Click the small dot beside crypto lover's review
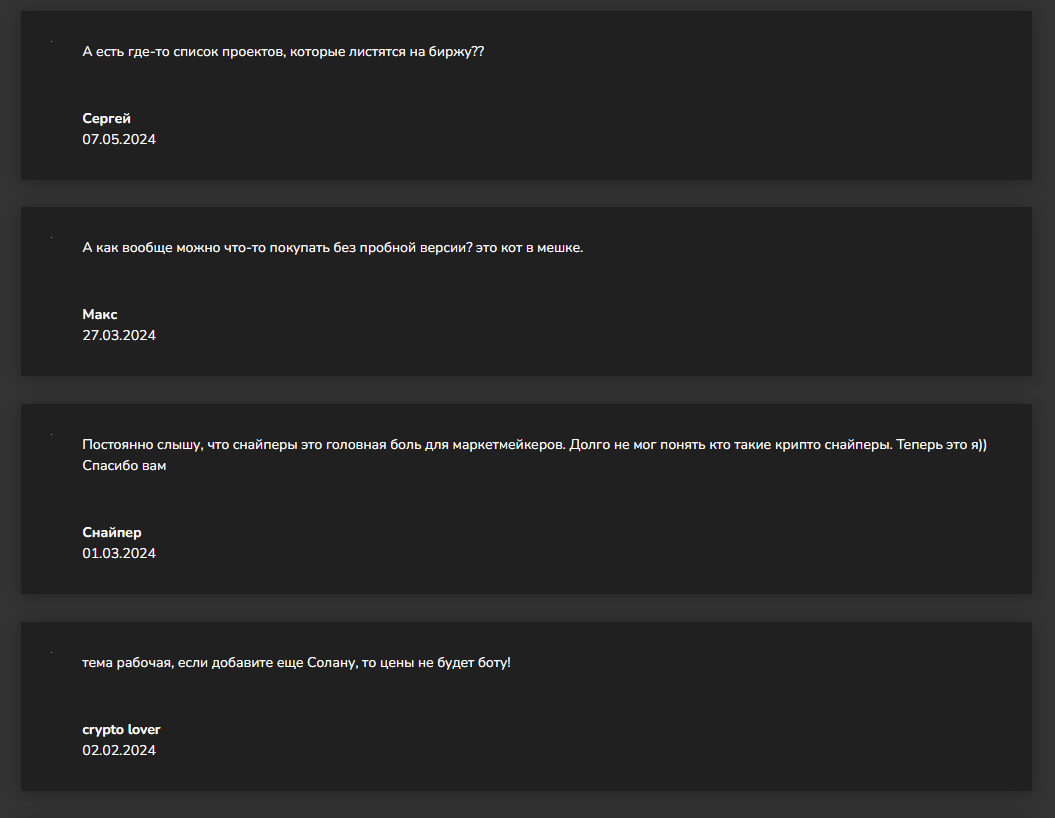Image resolution: width=1055 pixels, height=818 pixels. click(52, 652)
